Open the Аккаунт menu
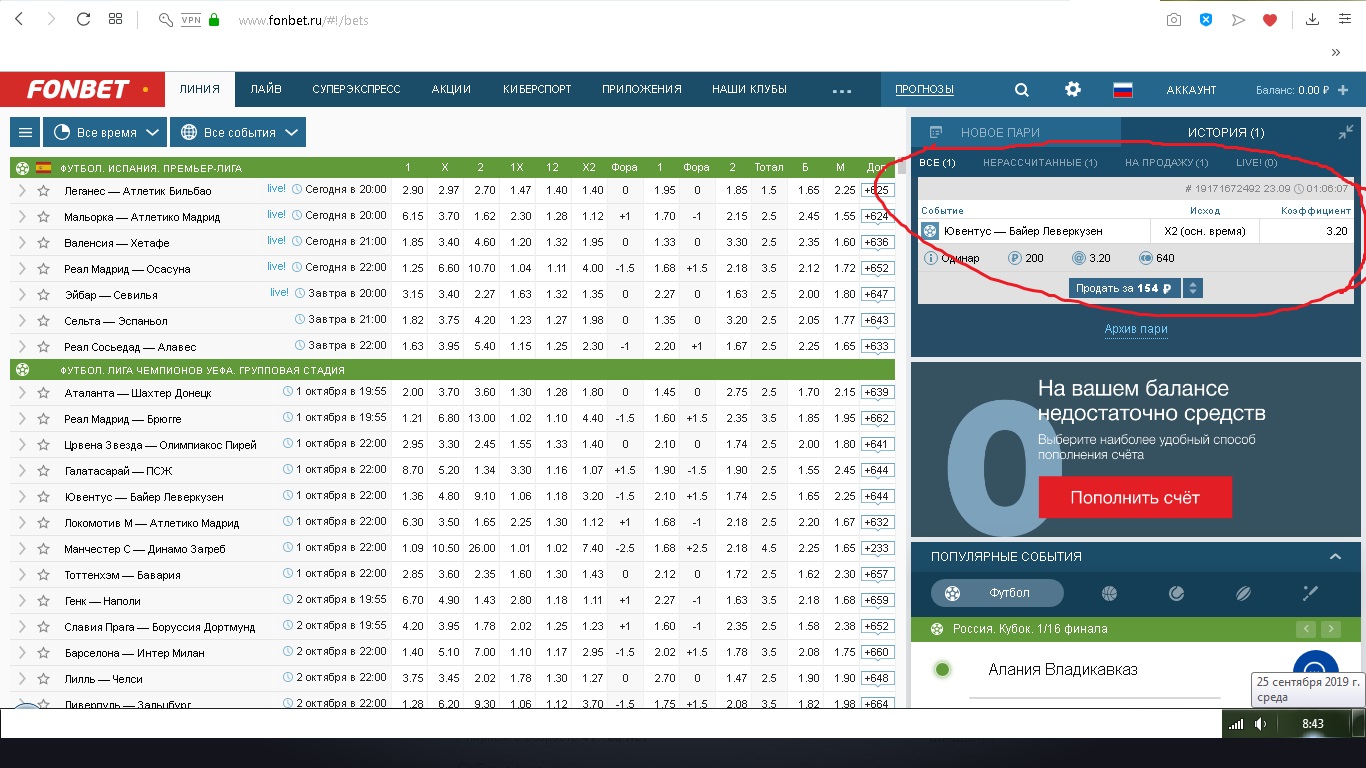Image resolution: width=1366 pixels, height=768 pixels. click(1191, 89)
